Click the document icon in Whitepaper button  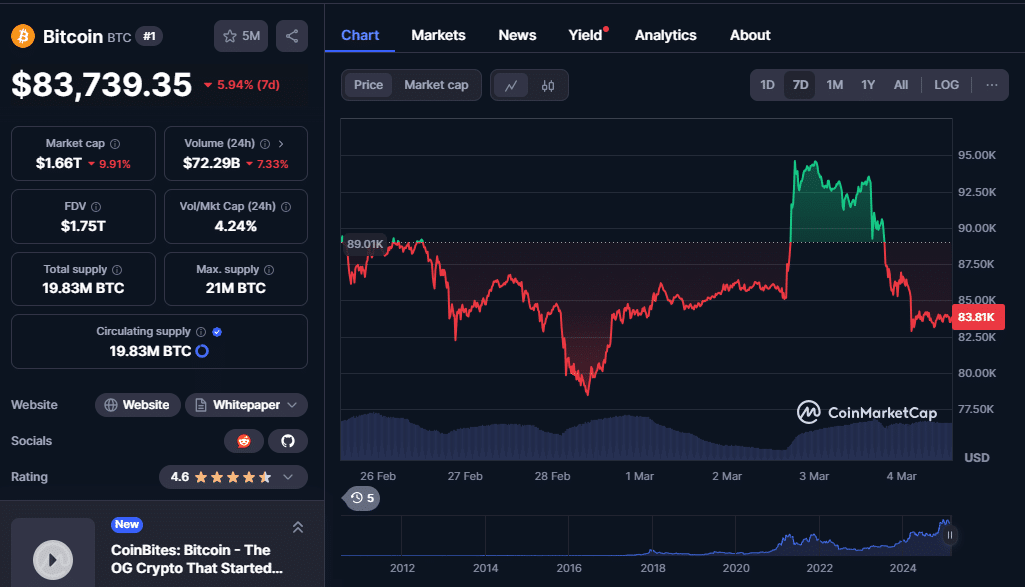pyautogui.click(x=201, y=405)
